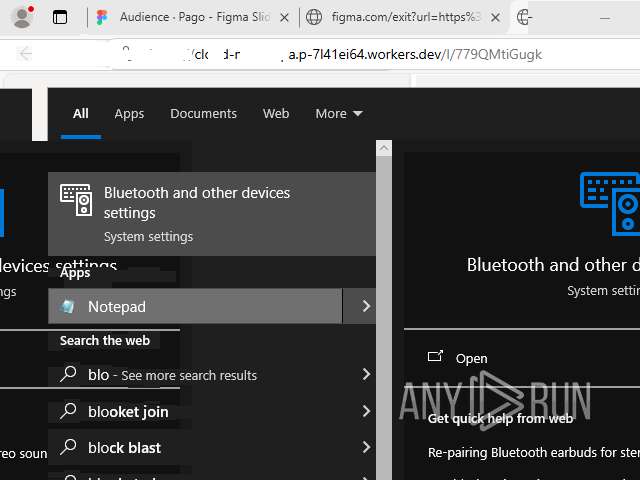Click the Search the web heading
The width and height of the screenshot is (640, 480).
[105, 340]
